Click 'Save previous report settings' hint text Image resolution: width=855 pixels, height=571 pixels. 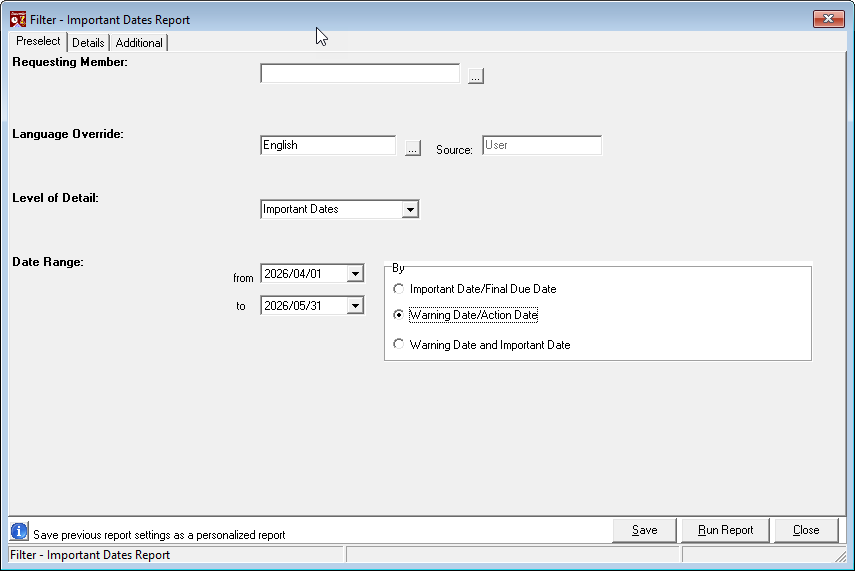tap(159, 535)
